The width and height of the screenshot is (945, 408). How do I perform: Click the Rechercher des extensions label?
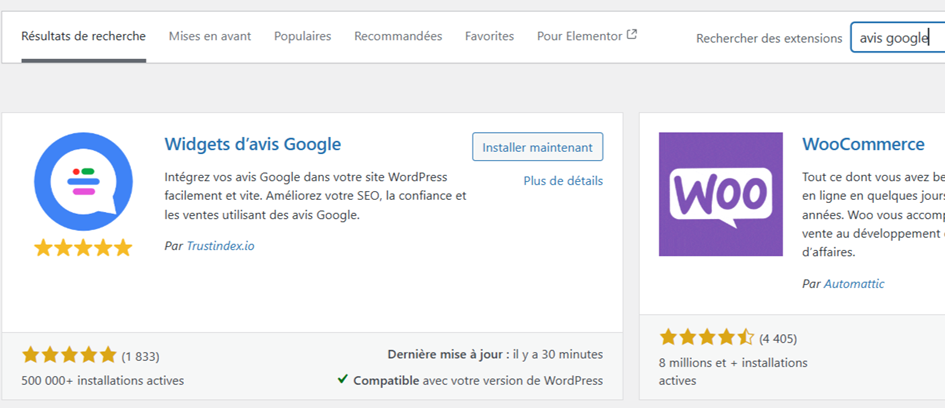tap(769, 39)
